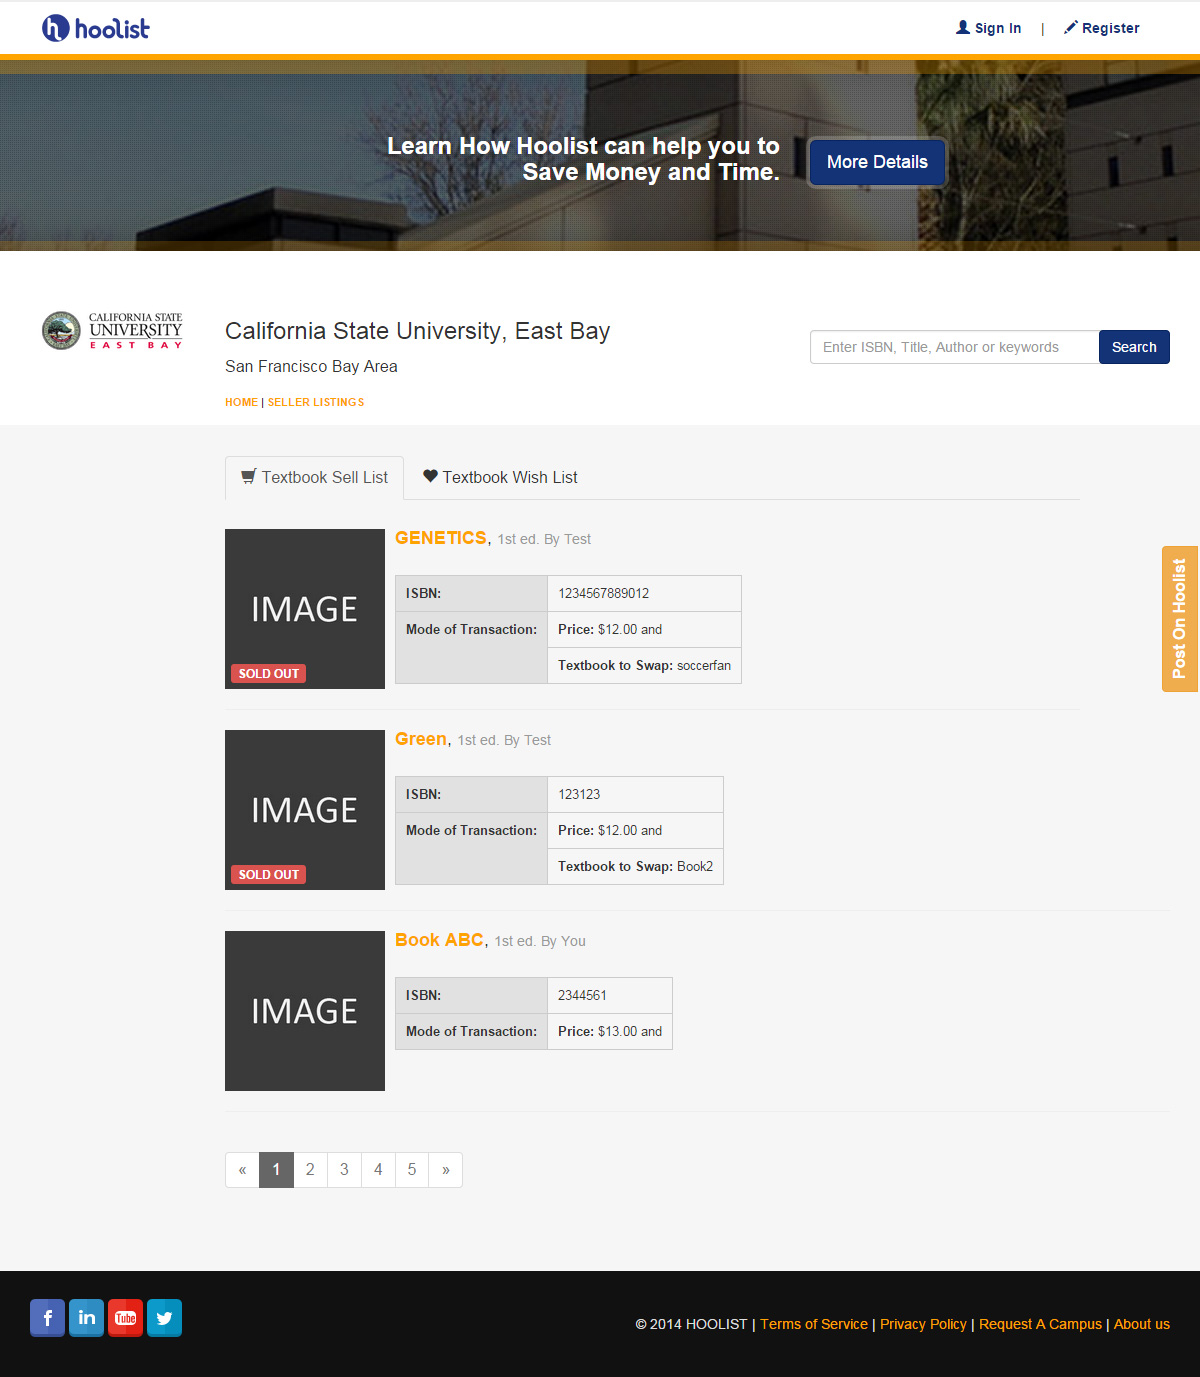
Task: Click the Hoolist logo
Action: 95,28
